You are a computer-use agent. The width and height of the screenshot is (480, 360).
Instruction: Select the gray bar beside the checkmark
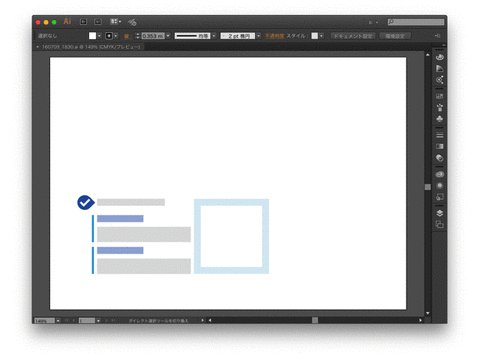coord(131,202)
